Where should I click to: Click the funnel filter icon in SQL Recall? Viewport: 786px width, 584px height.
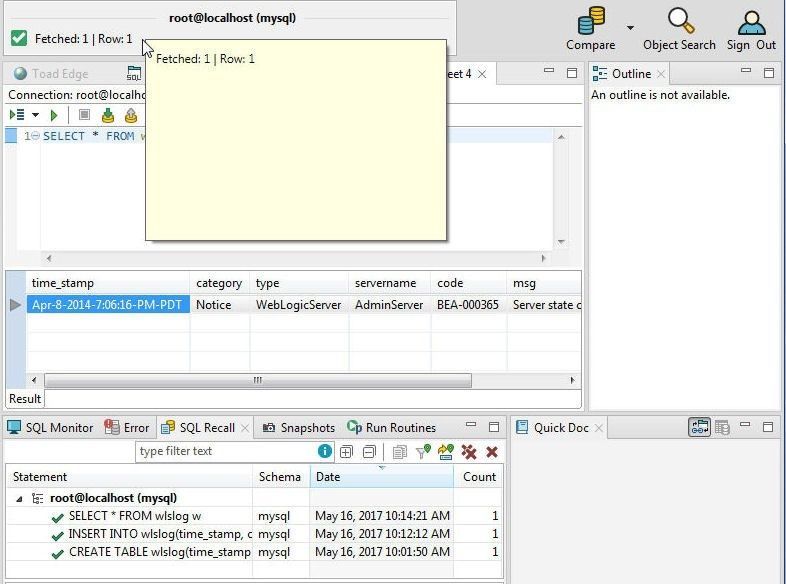(423, 452)
